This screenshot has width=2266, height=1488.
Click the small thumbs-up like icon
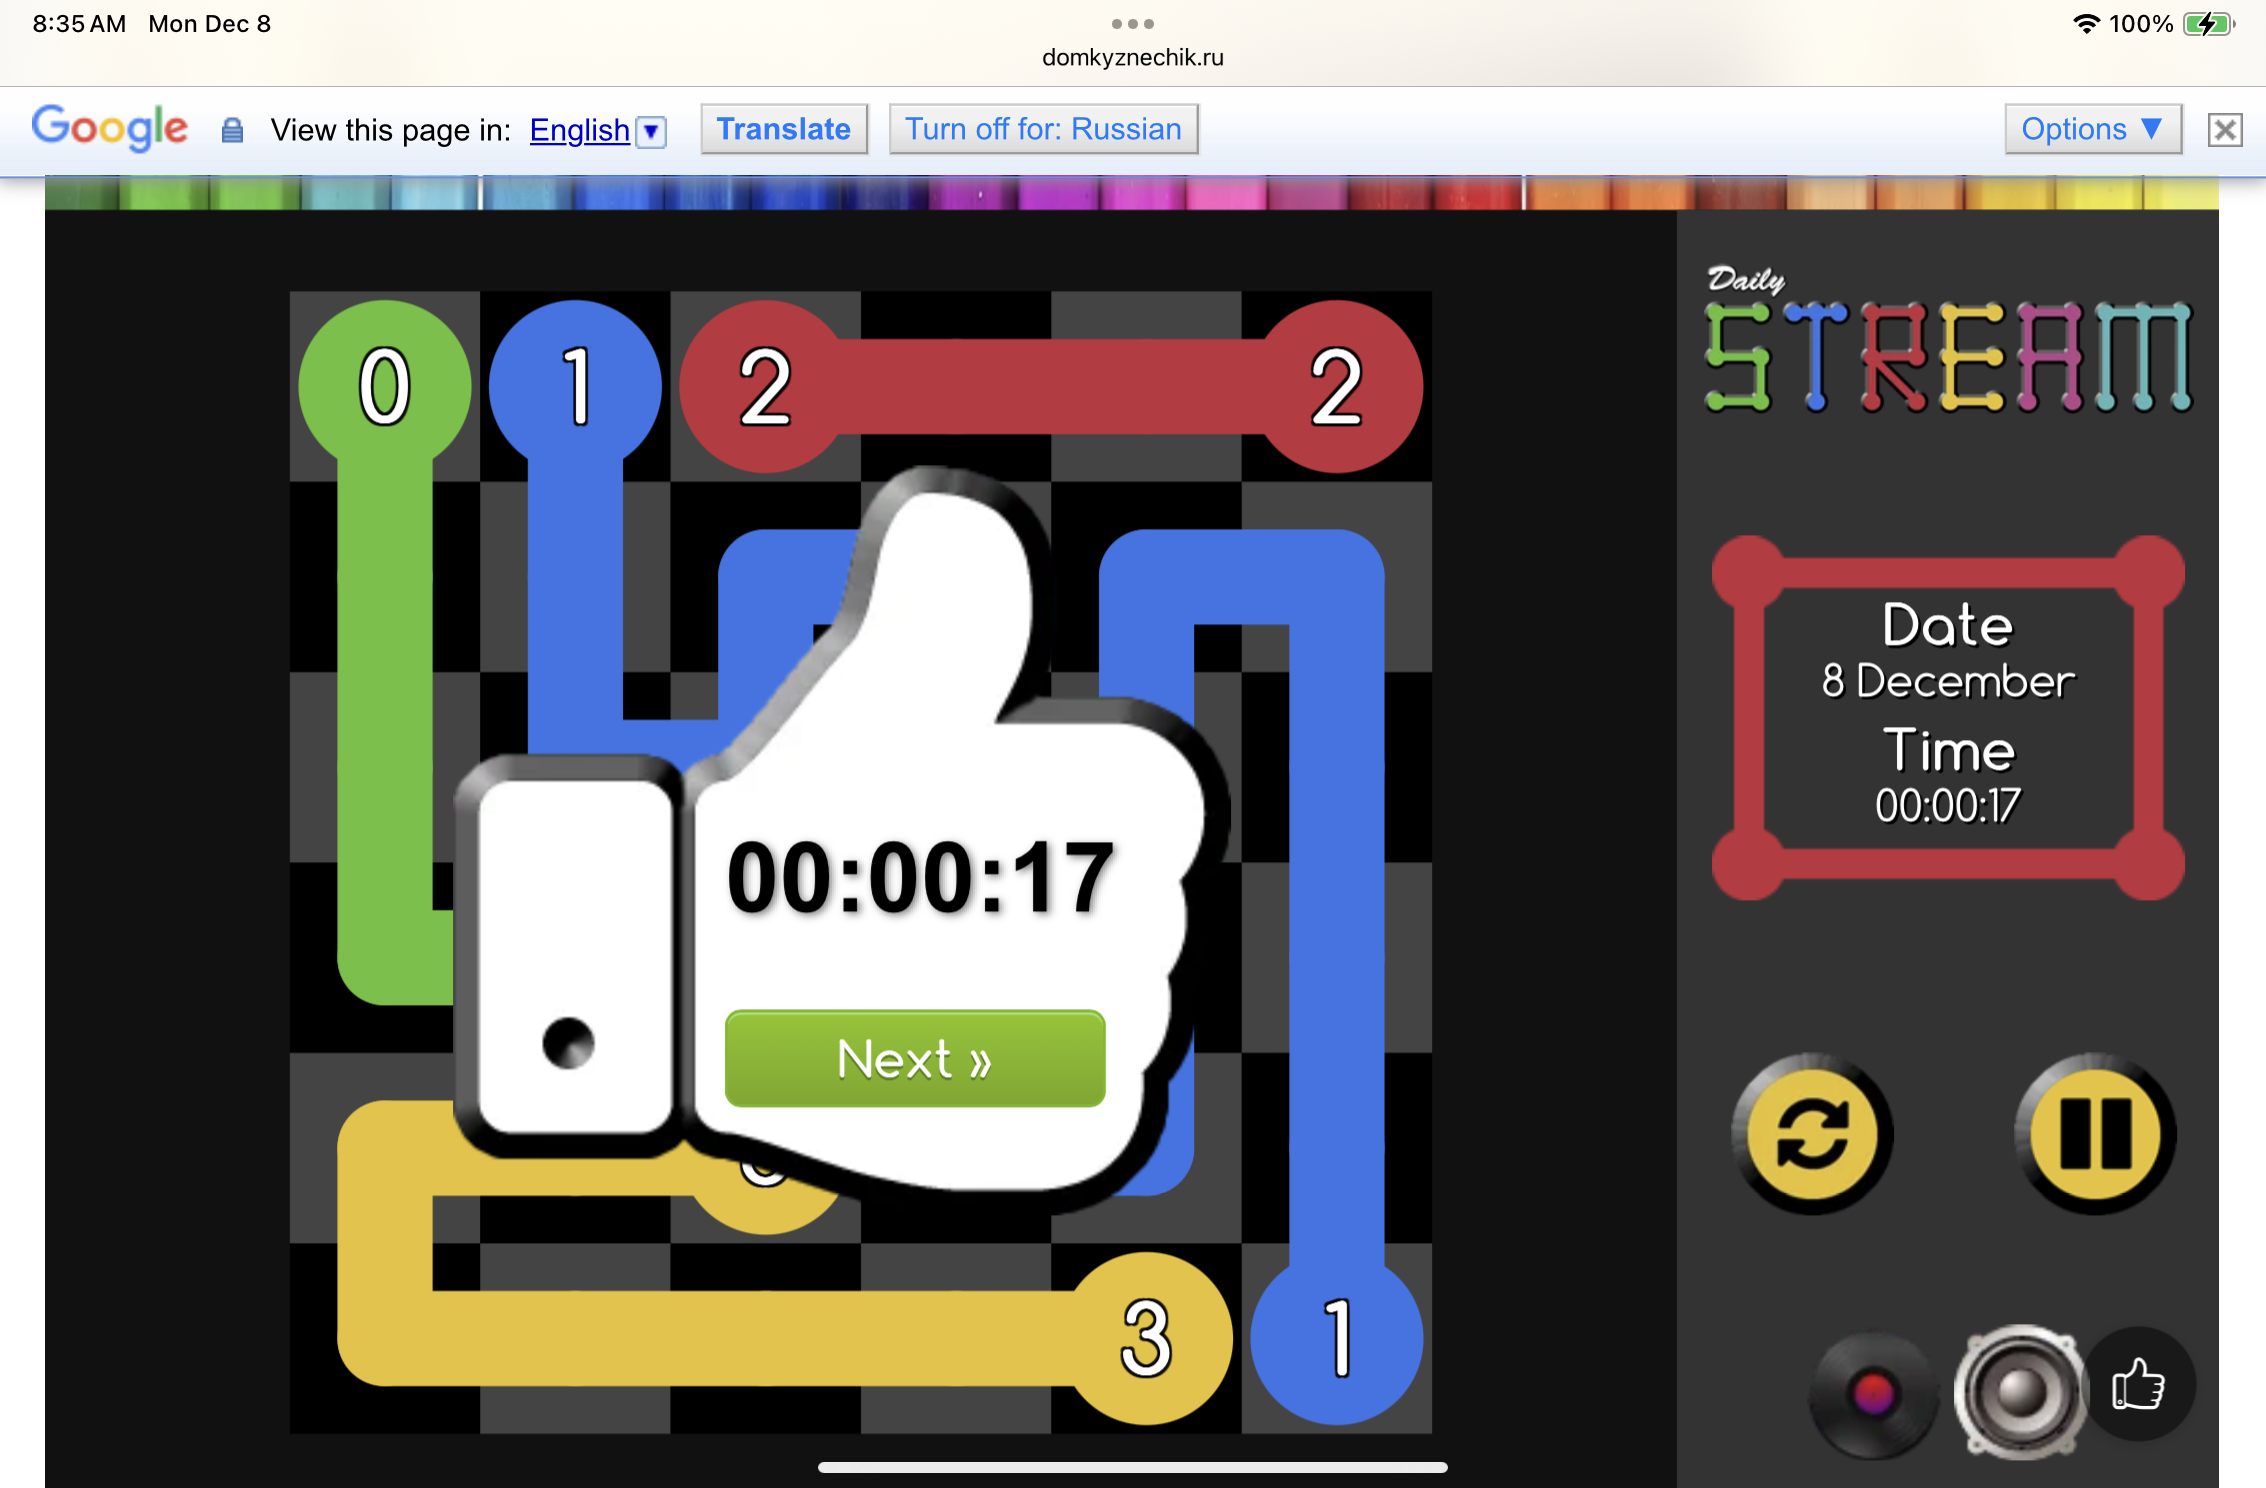tap(2138, 1385)
